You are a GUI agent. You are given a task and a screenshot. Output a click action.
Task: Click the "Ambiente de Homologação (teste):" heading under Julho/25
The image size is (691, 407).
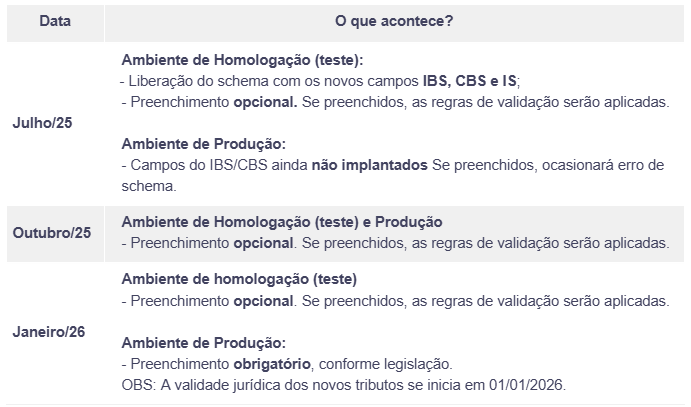coord(242,60)
